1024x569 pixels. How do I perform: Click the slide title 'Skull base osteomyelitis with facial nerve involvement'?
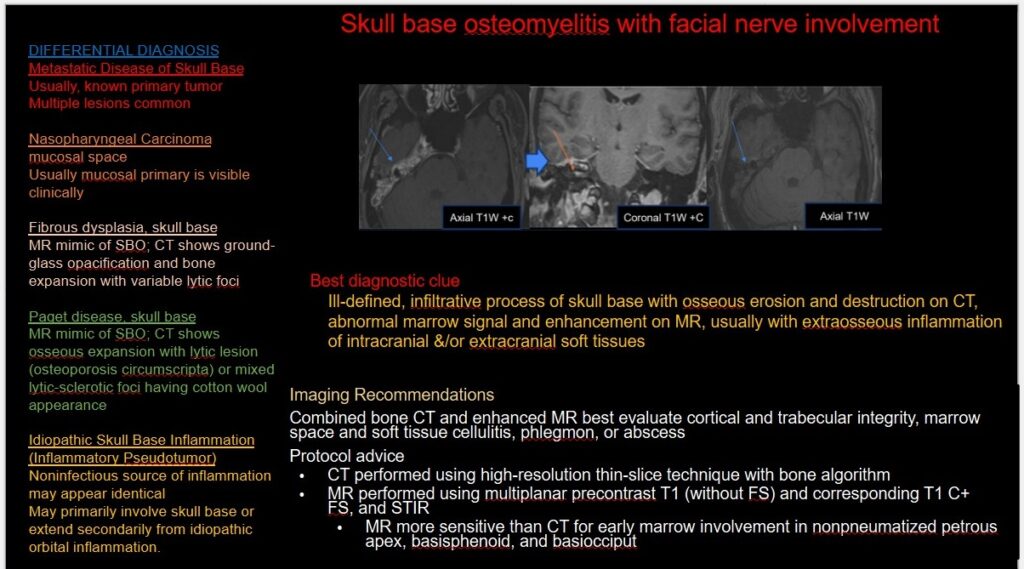click(639, 24)
